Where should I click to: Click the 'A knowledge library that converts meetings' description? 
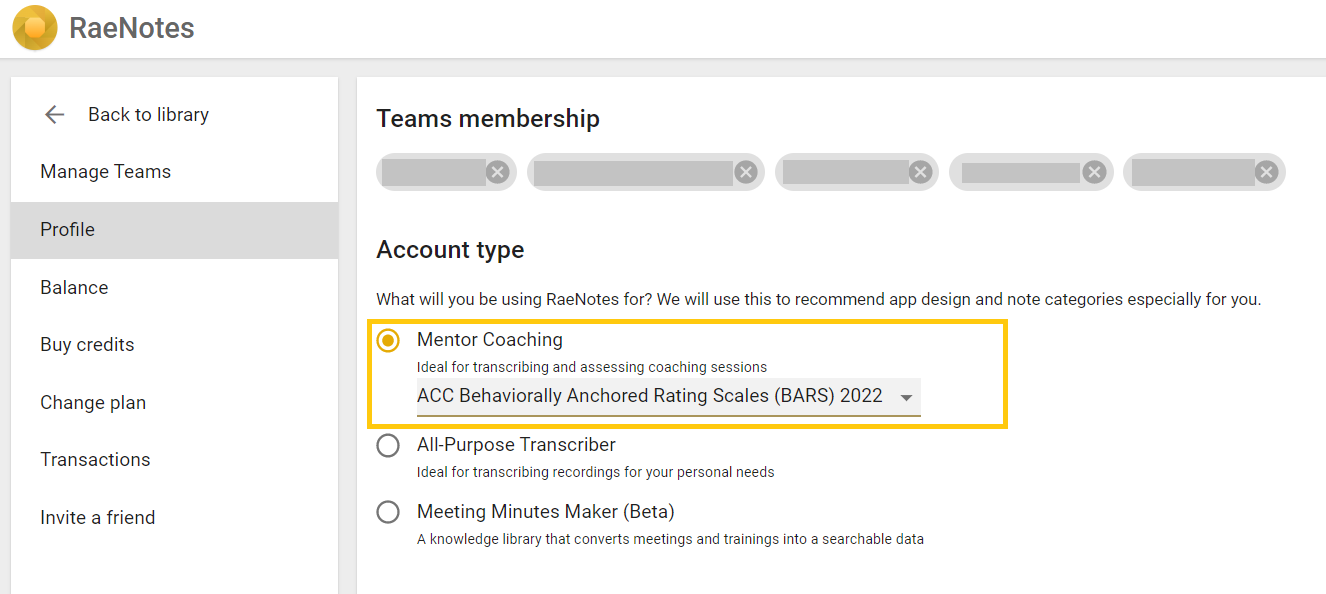click(x=670, y=539)
